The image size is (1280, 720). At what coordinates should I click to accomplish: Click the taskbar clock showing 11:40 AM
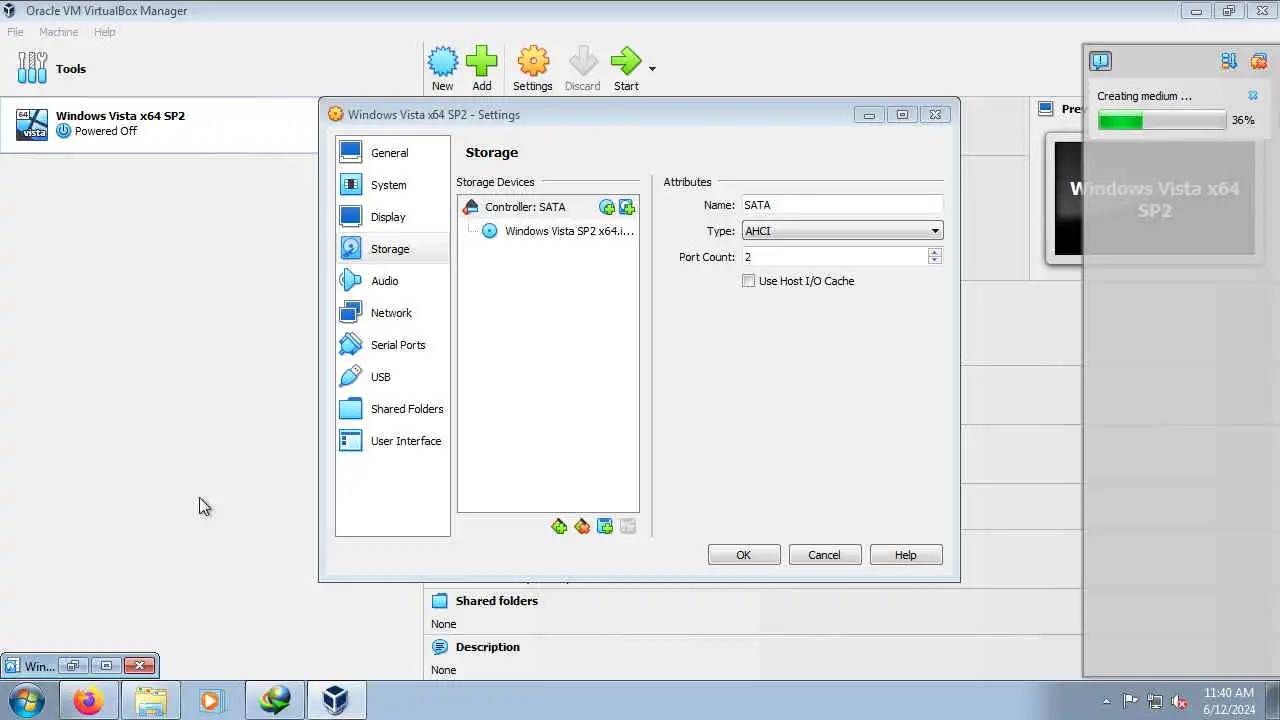coord(1229,701)
